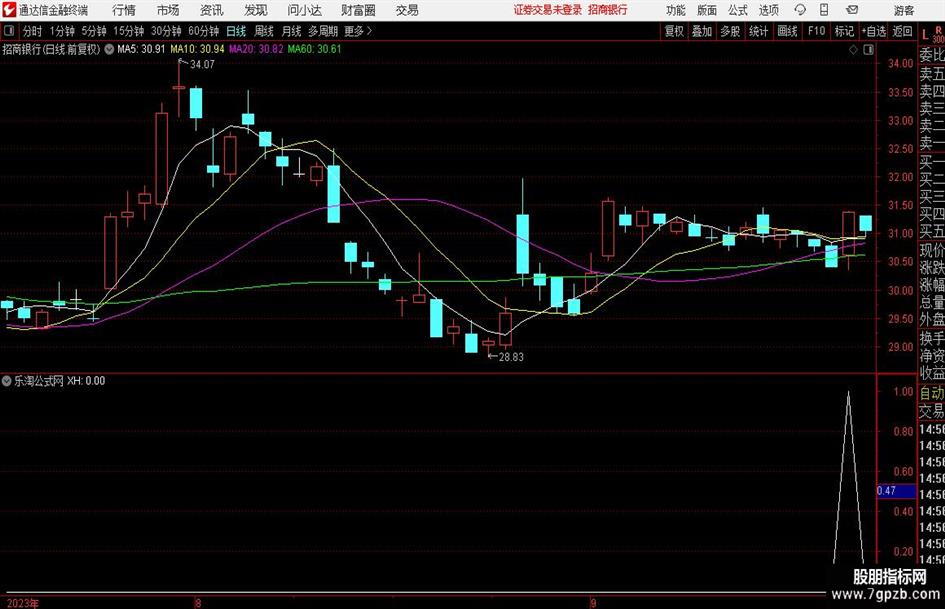Select the 周线 weekly period
Image resolution: width=945 pixels, height=609 pixels.
pos(264,31)
